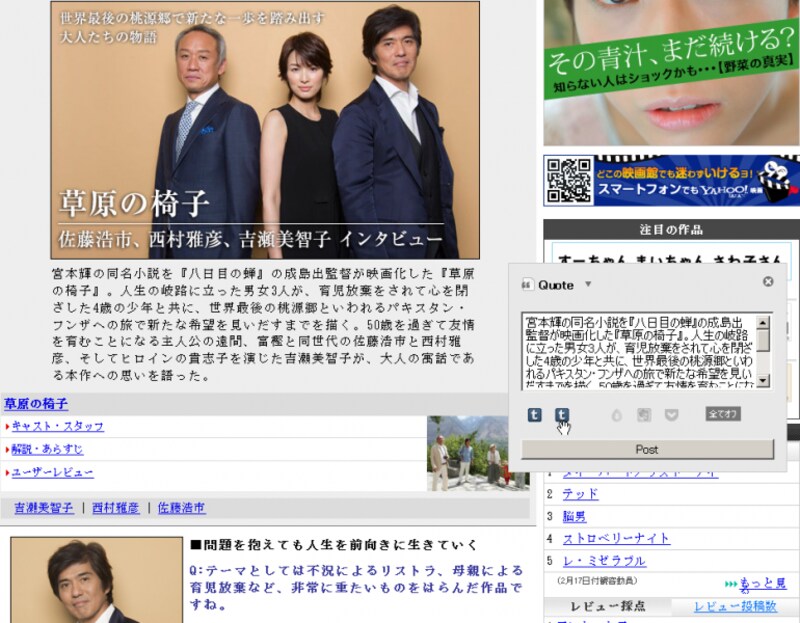Image resolution: width=800 pixels, height=623 pixels.
Task: Open ranking entry テッド
Action: tap(580, 494)
